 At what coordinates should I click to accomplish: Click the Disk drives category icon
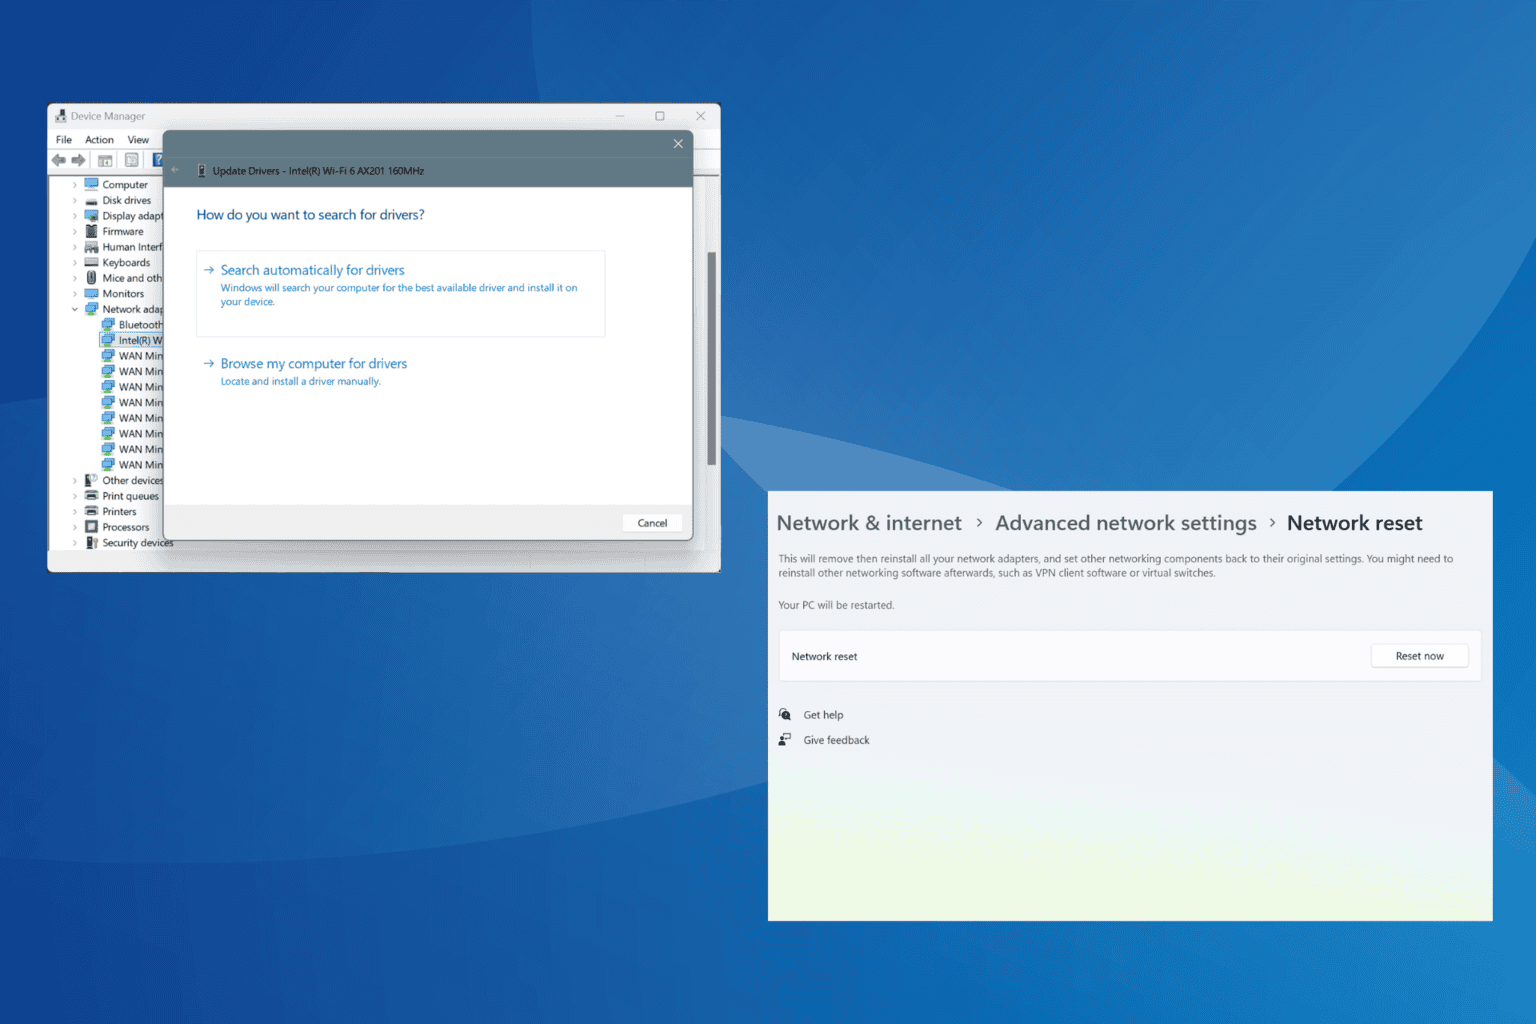[91, 200]
